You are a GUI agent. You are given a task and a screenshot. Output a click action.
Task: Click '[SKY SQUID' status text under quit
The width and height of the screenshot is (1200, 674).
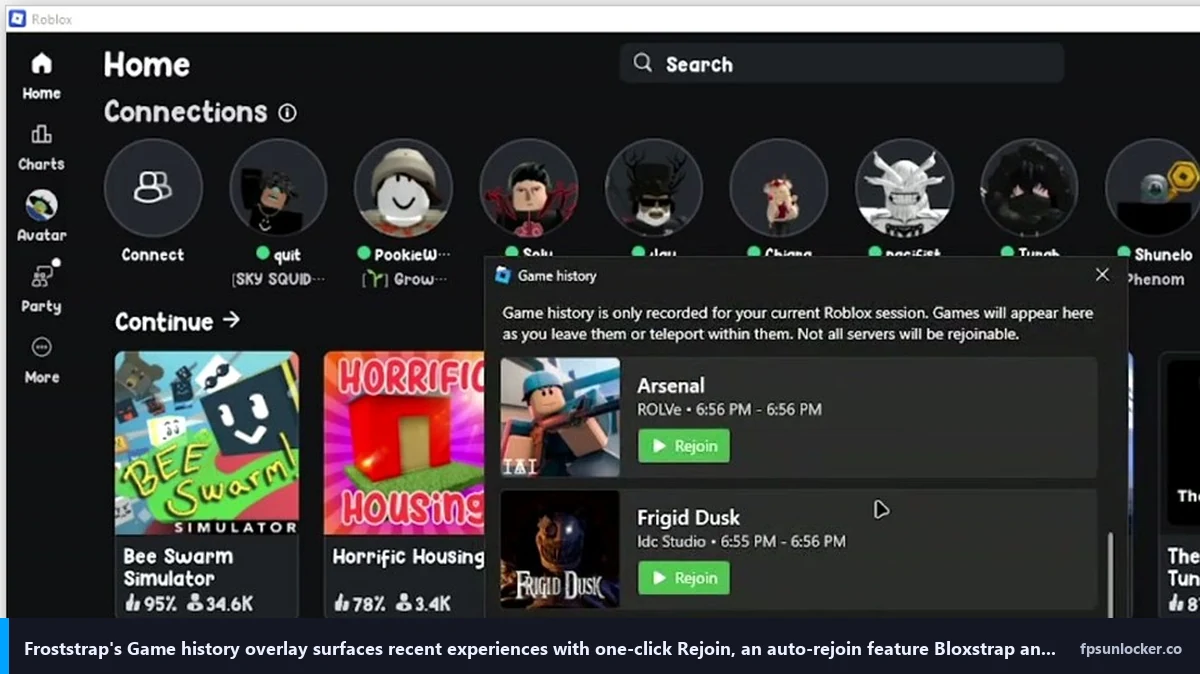pyautogui.click(x=278, y=279)
